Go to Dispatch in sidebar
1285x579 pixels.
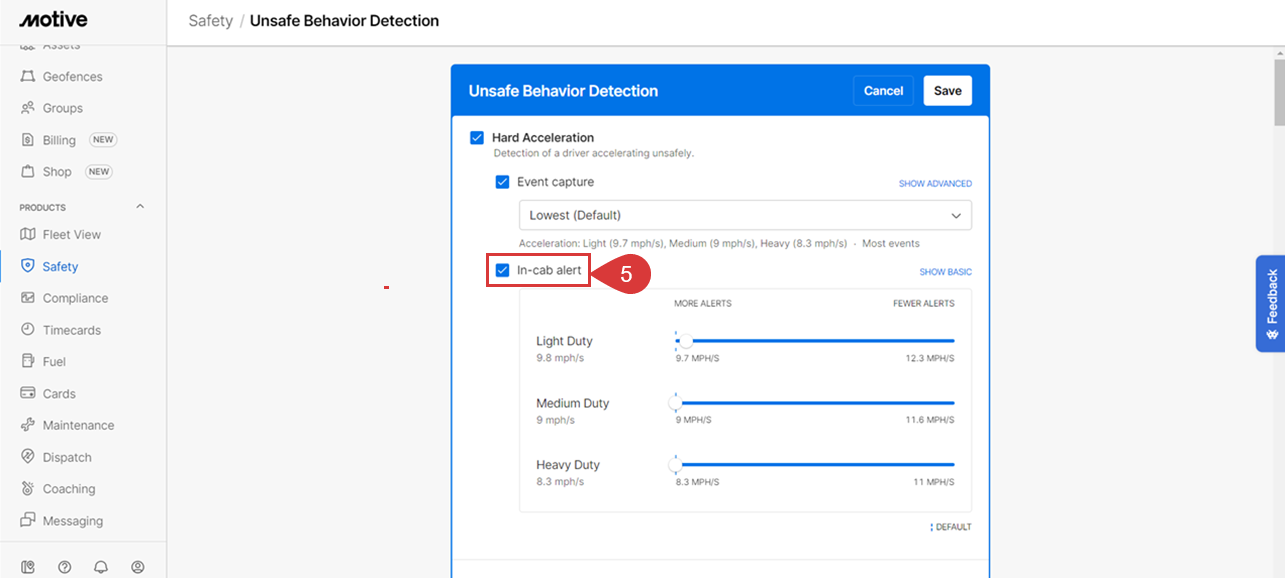pos(67,458)
